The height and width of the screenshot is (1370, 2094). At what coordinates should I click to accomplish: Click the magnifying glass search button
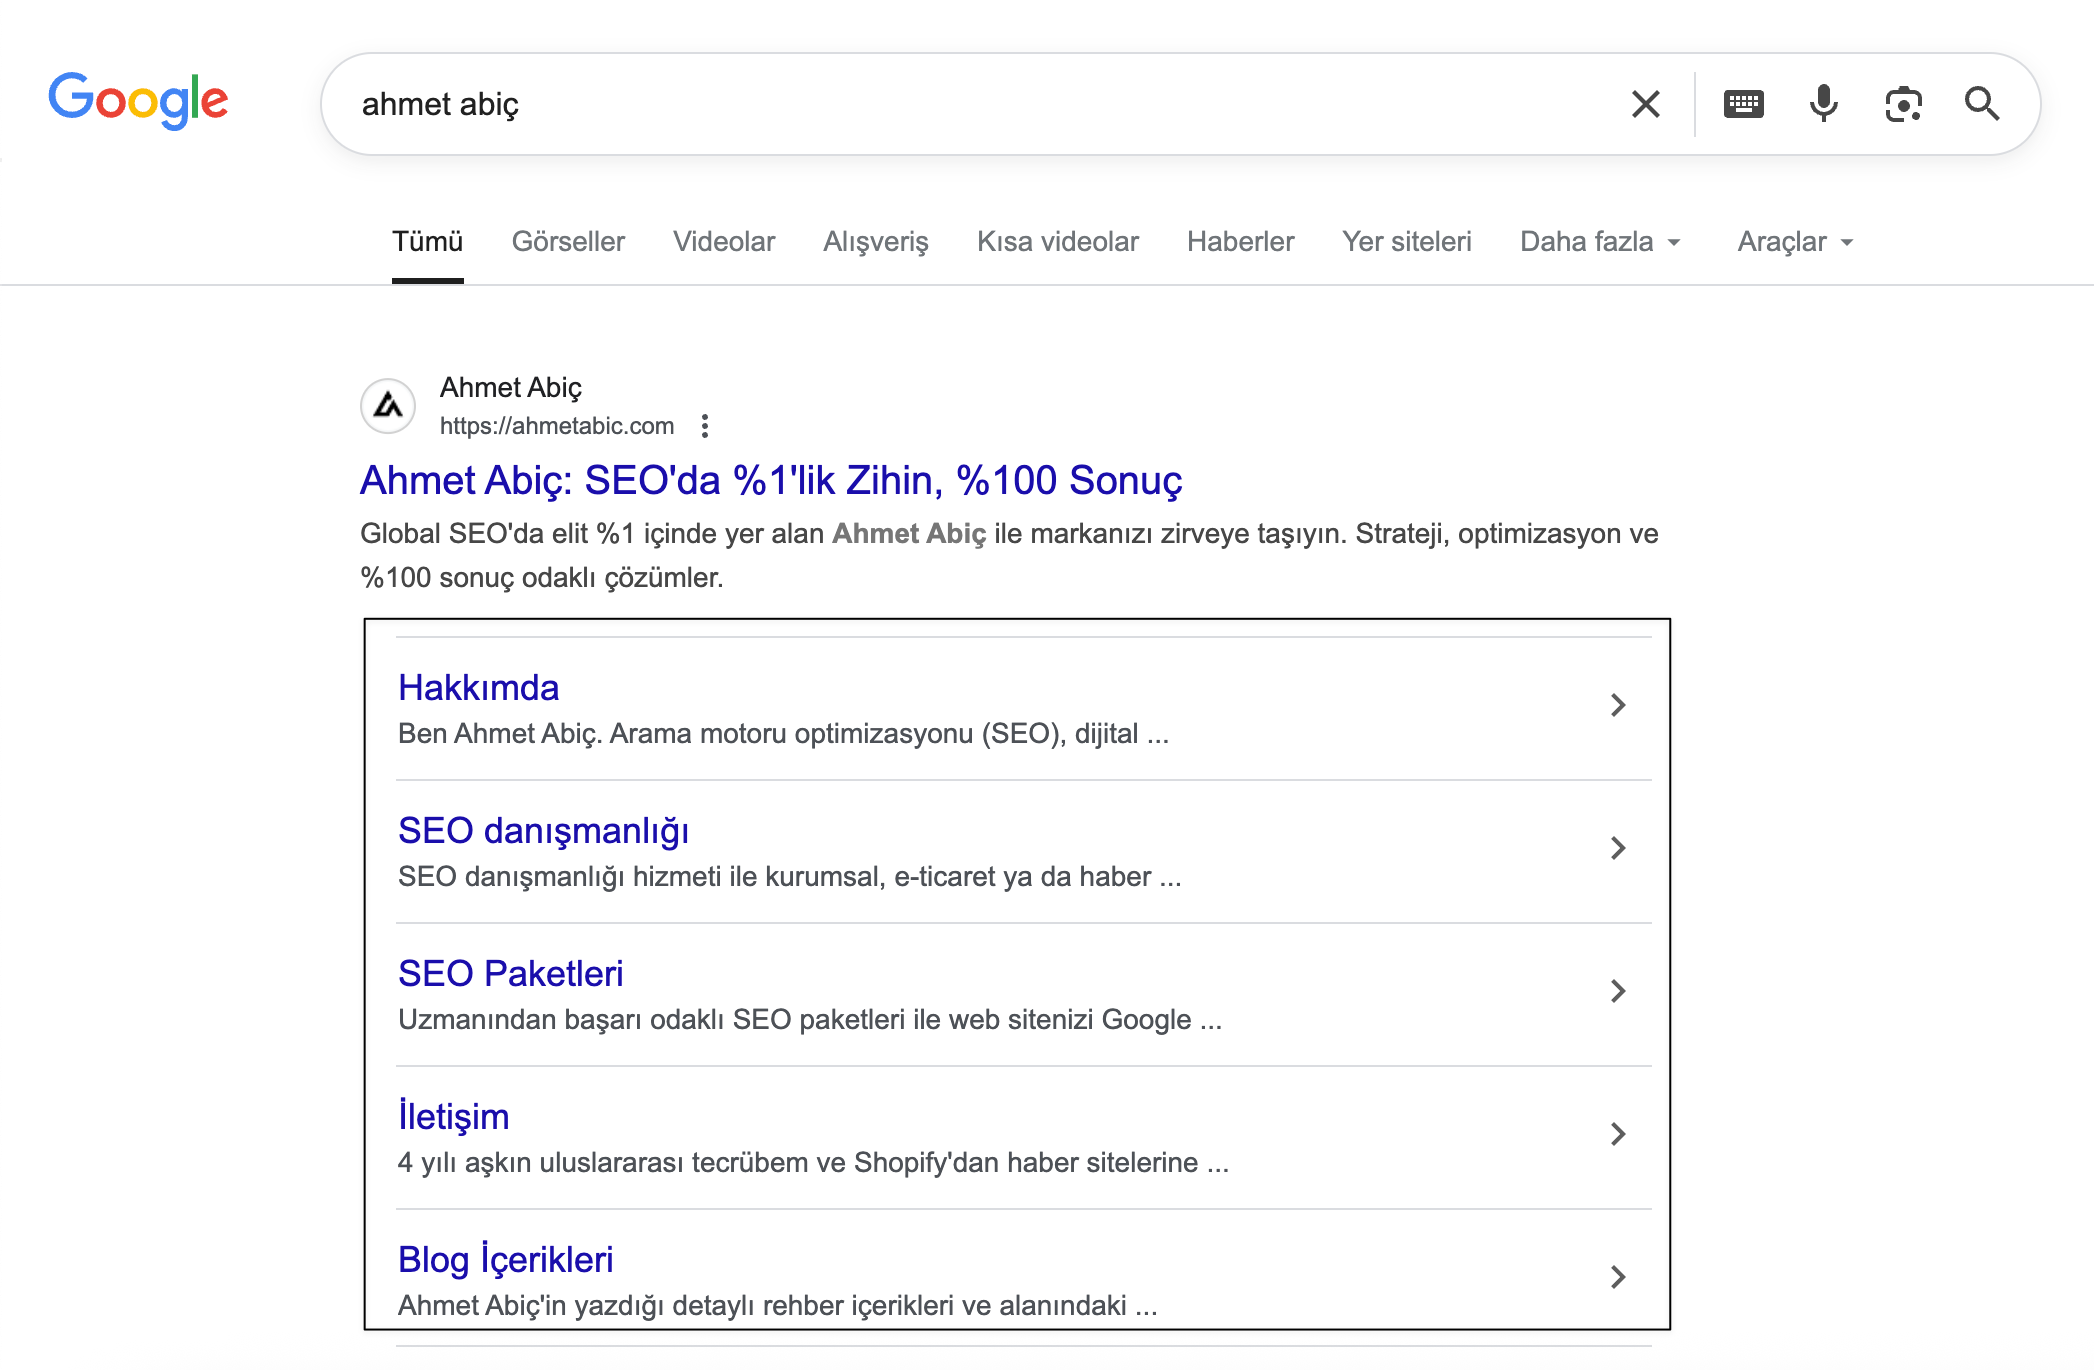1982,104
